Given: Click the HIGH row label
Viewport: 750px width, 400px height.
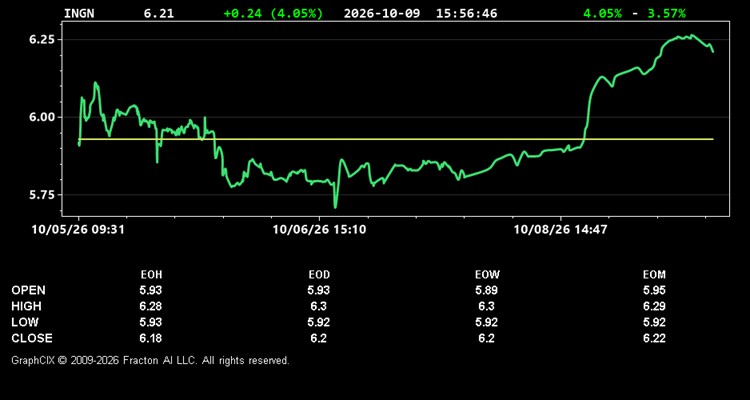Looking at the screenshot, I should point(26,306).
